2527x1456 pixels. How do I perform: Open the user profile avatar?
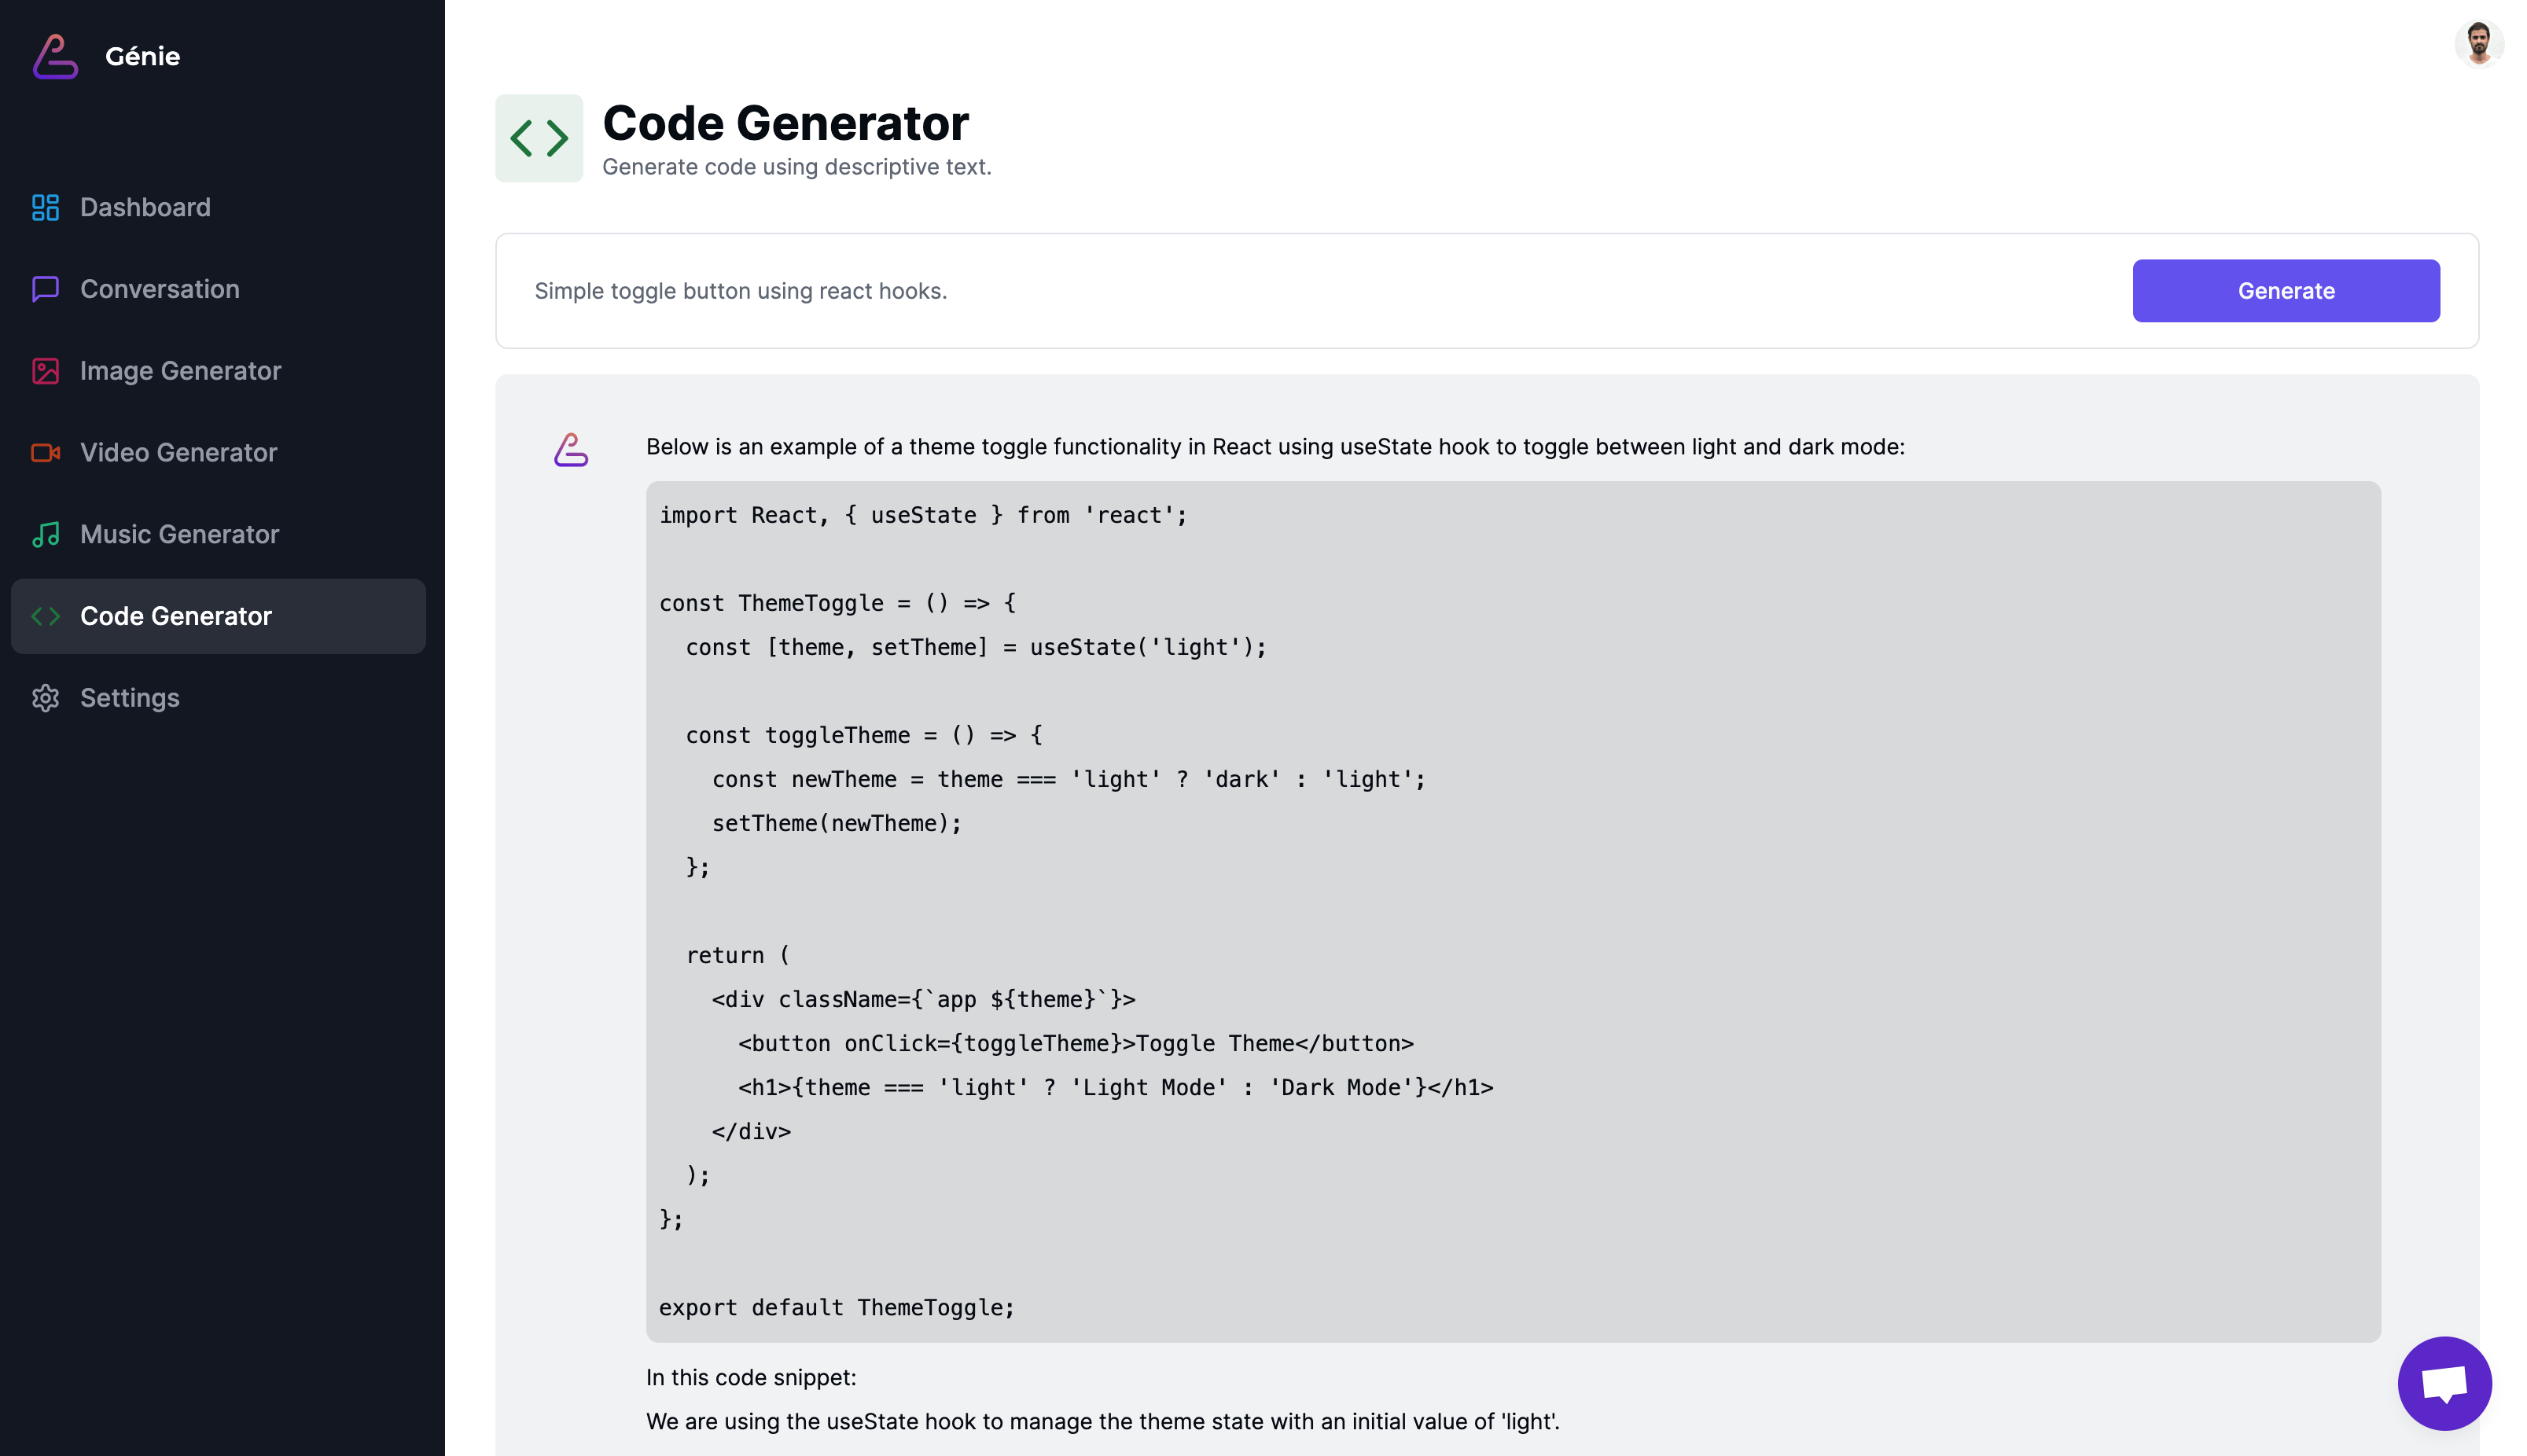point(2478,43)
